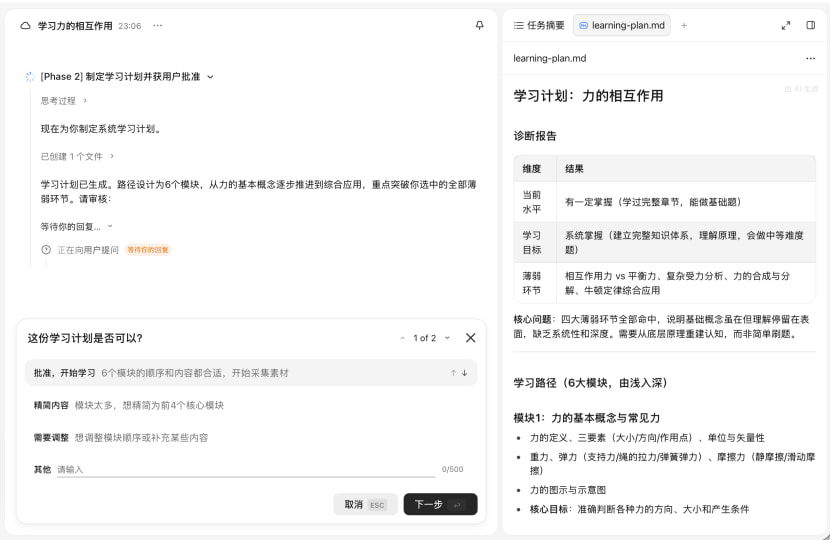Close the question dialog with the X
The width and height of the screenshot is (830, 540).
[471, 338]
